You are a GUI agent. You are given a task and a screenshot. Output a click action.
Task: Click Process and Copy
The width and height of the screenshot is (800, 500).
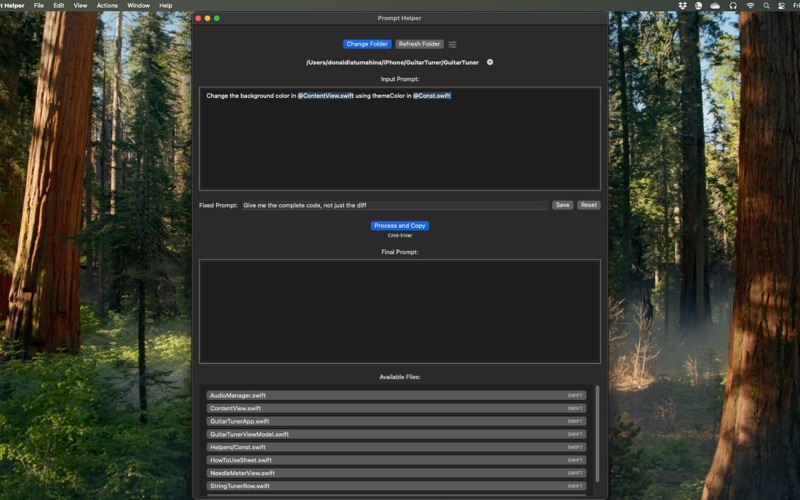coord(399,226)
